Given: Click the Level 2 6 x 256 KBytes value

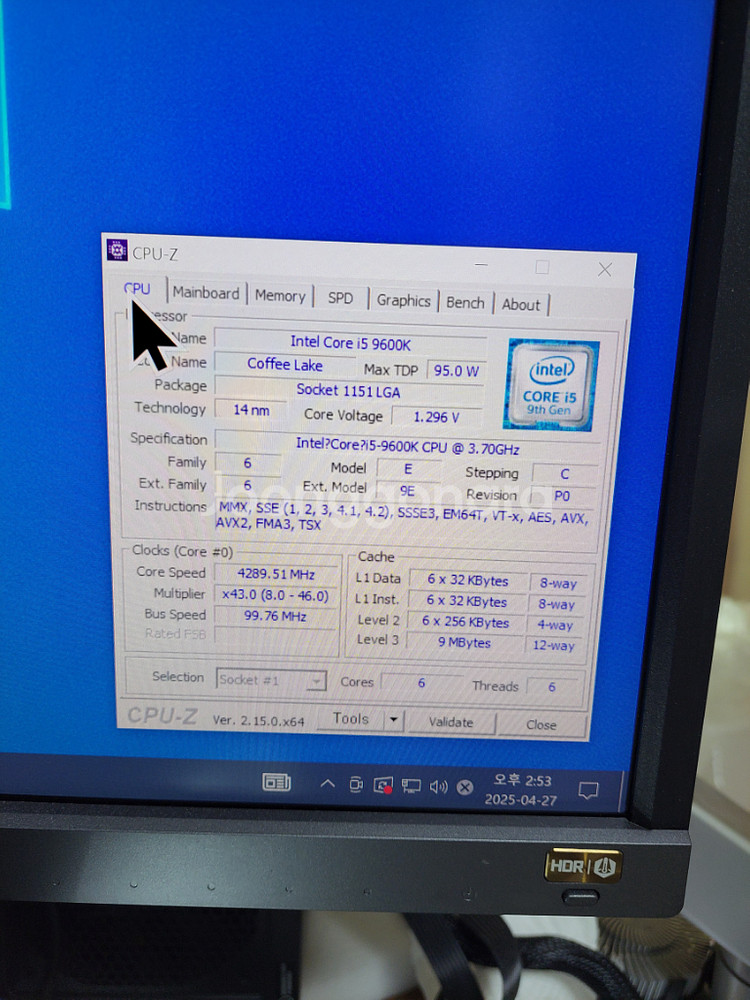Looking at the screenshot, I should 466,622.
